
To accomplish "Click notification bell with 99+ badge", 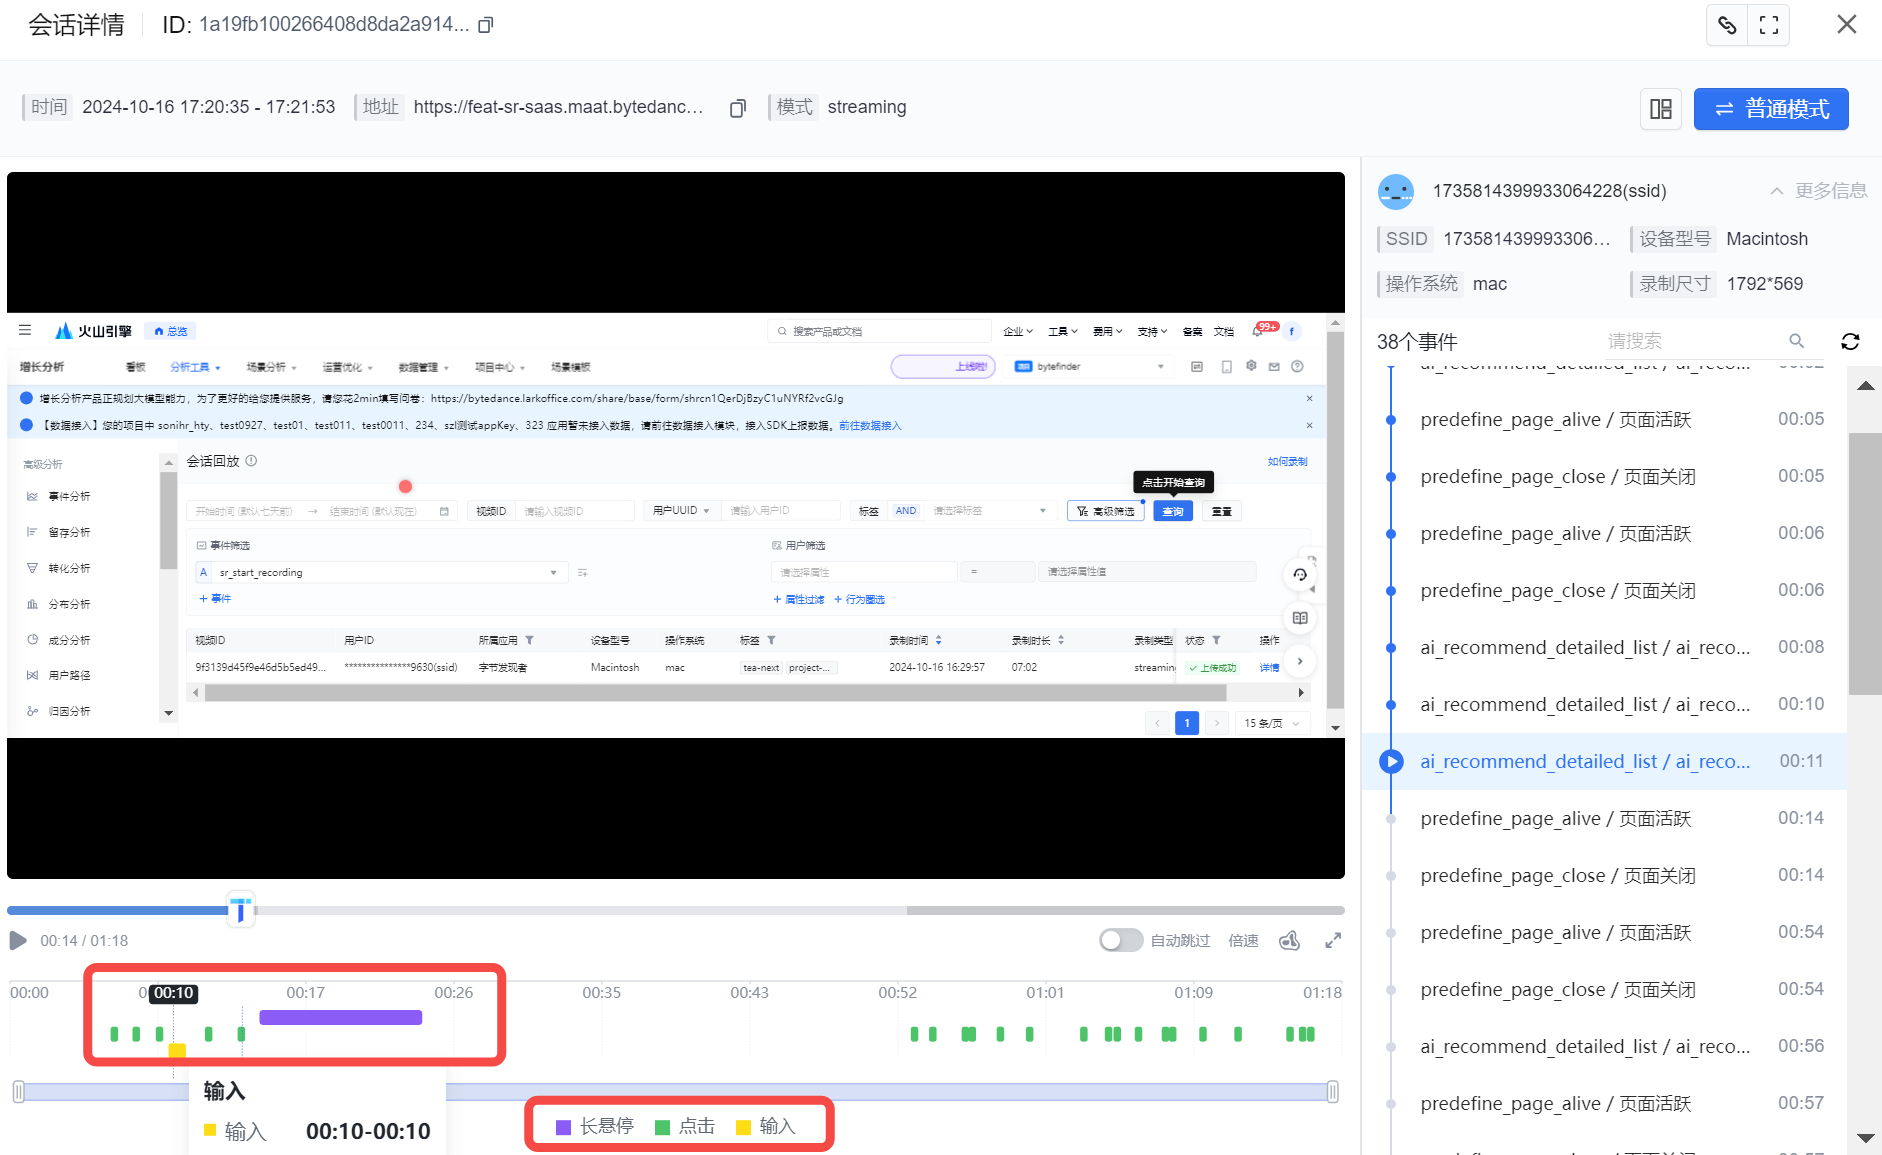I will coord(1259,331).
